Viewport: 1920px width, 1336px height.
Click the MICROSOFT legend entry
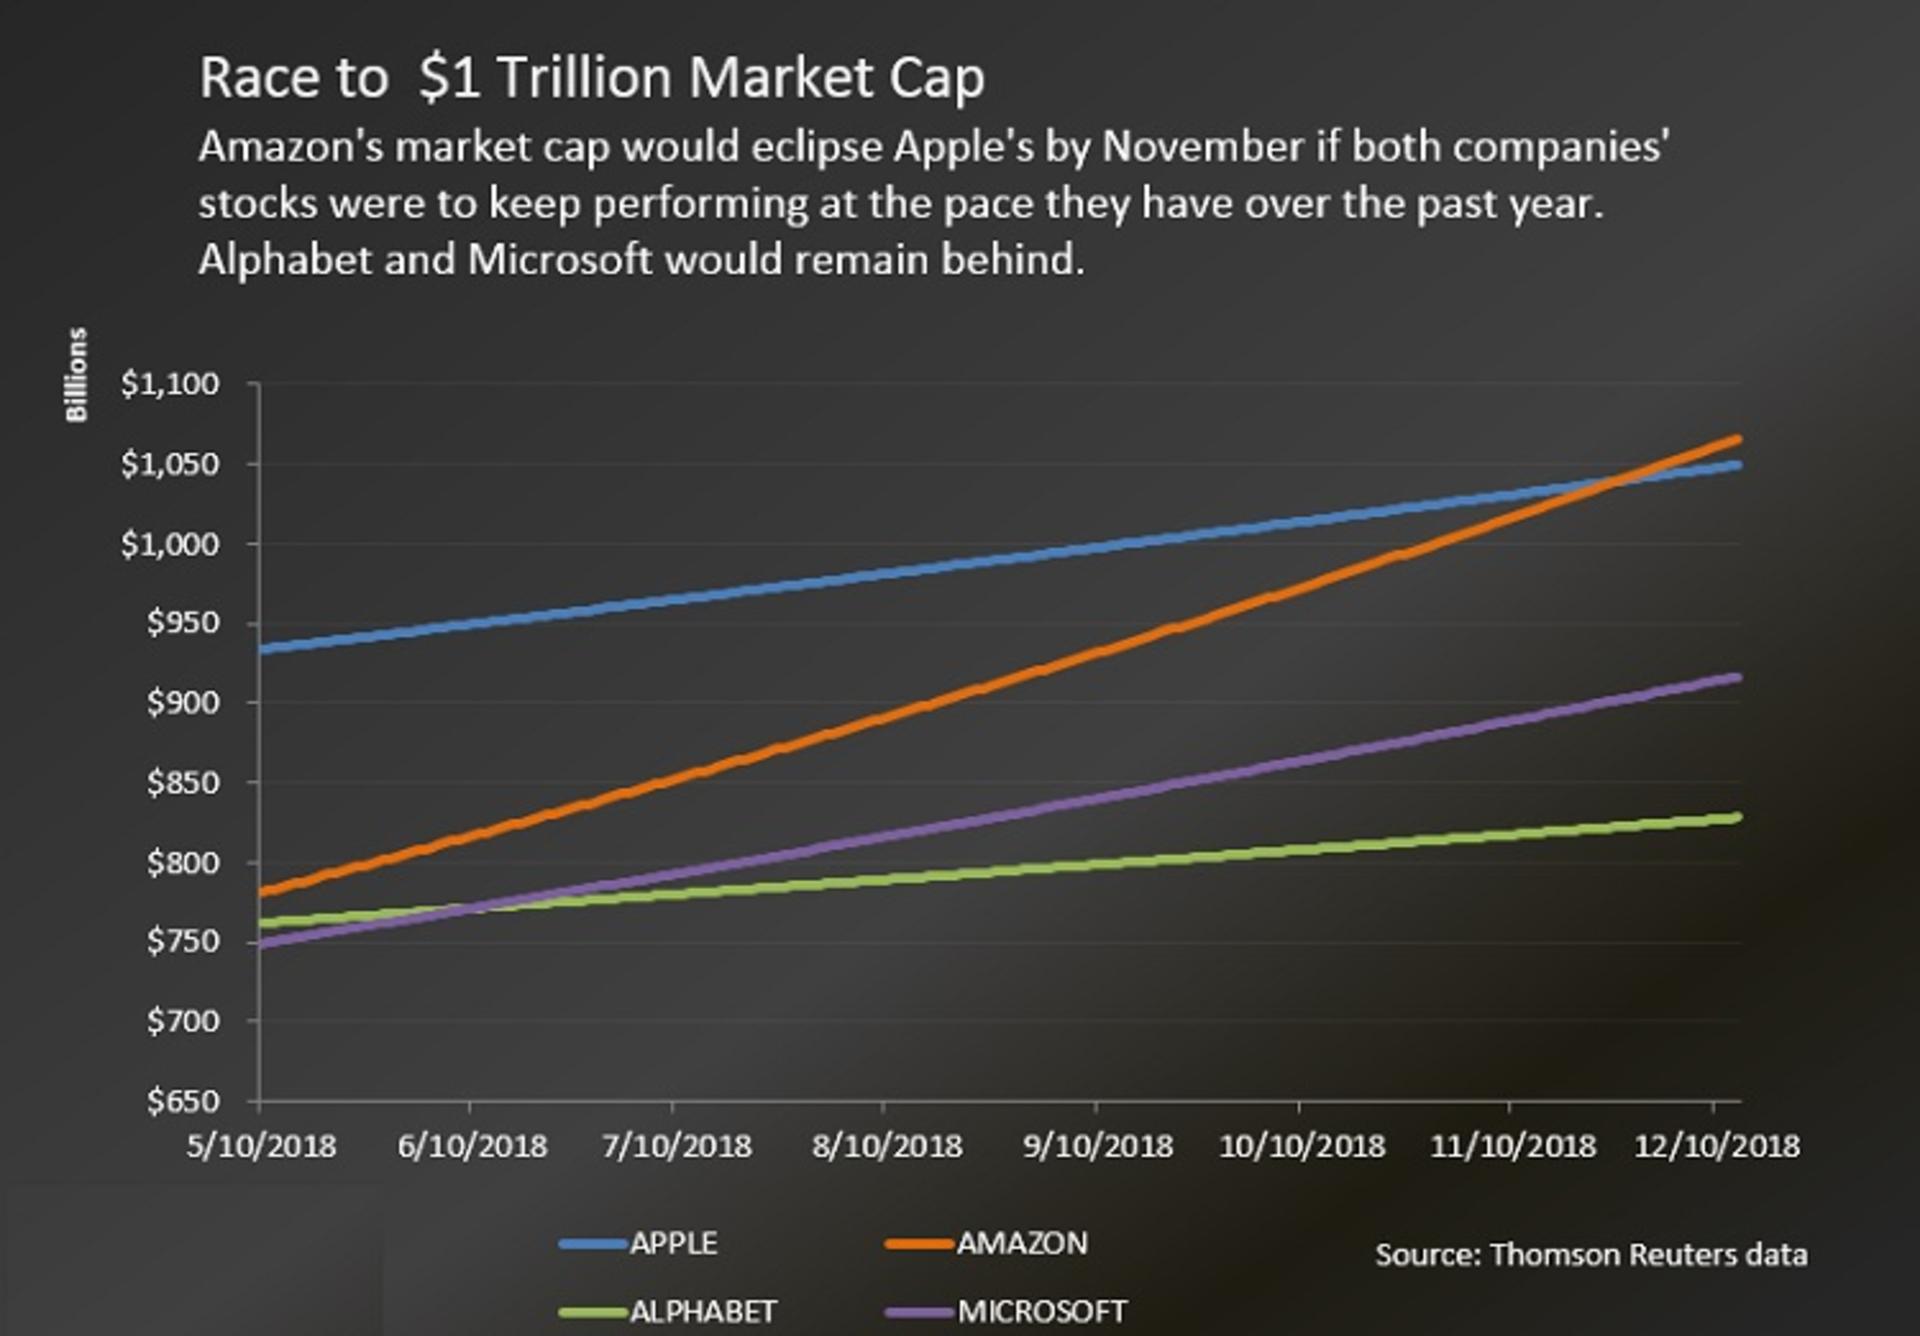tap(1006, 1311)
